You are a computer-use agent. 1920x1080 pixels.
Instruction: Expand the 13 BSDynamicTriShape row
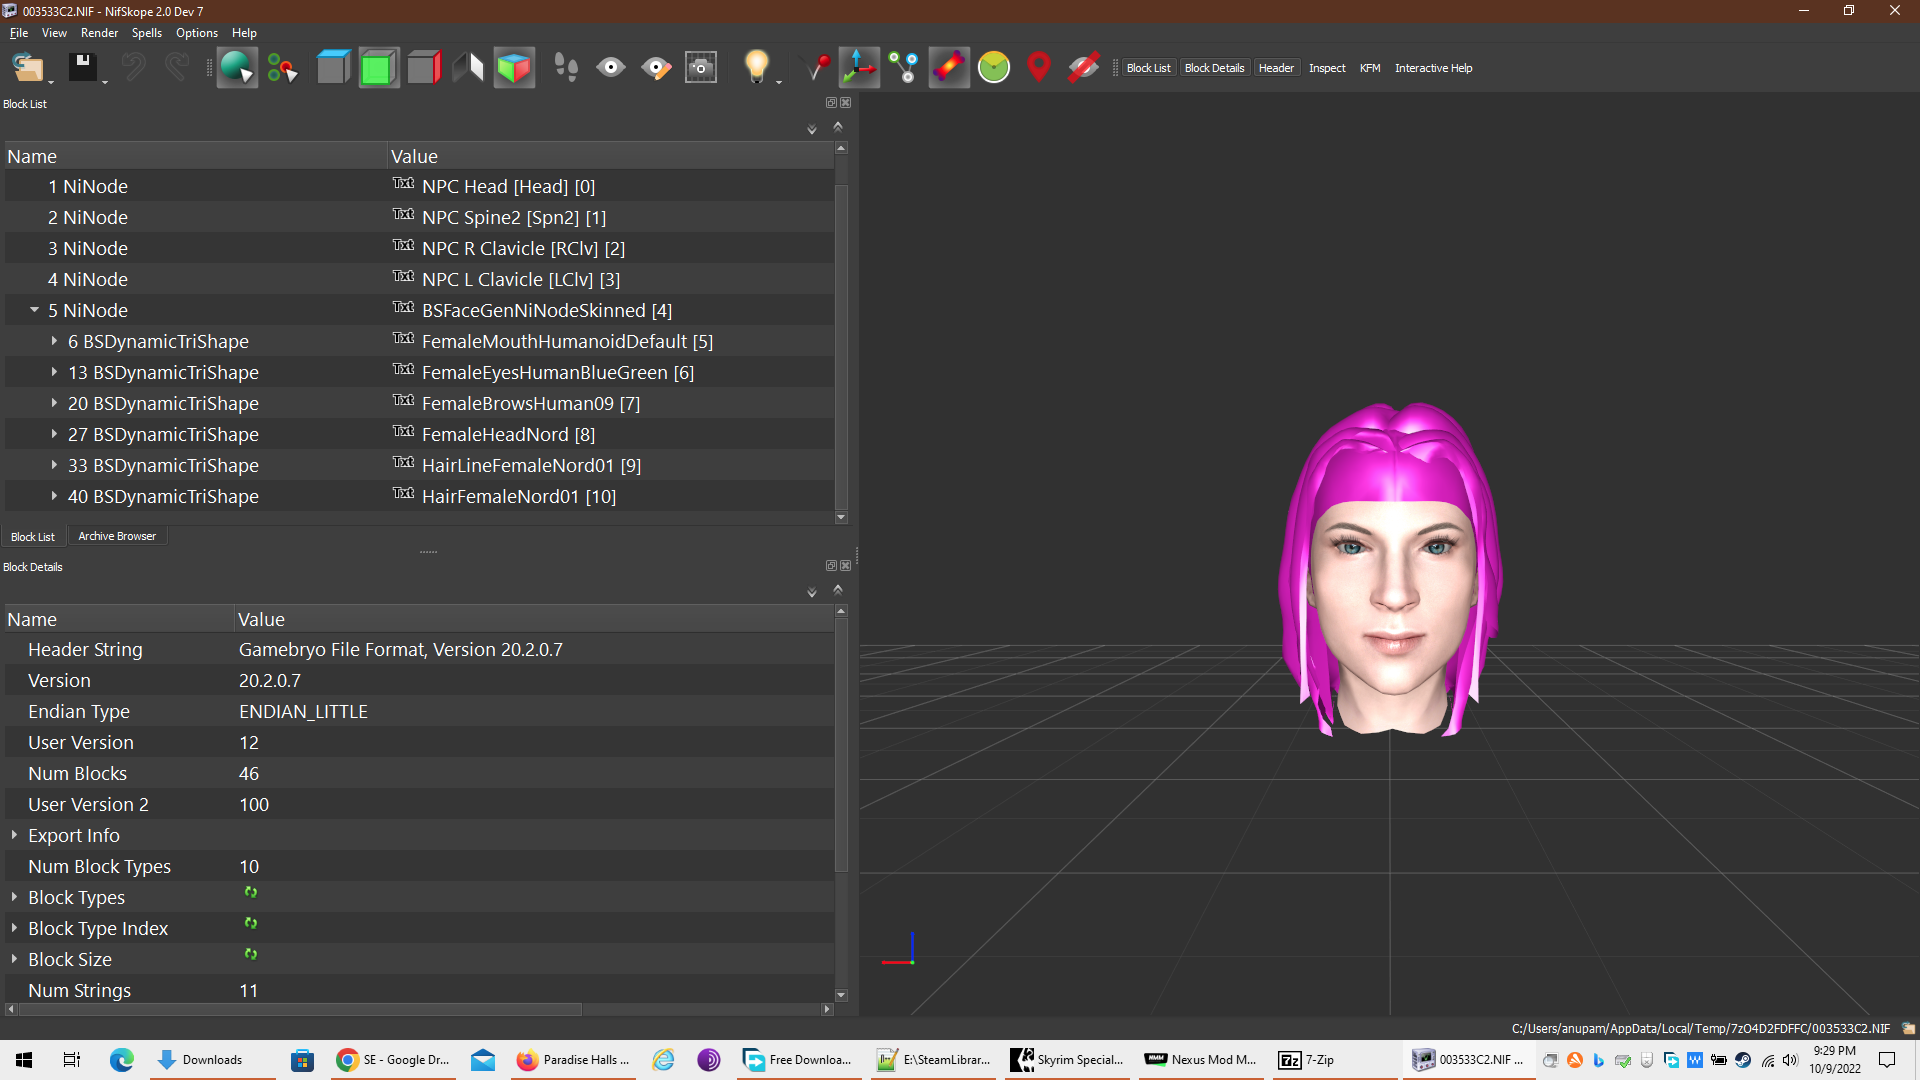click(x=54, y=372)
